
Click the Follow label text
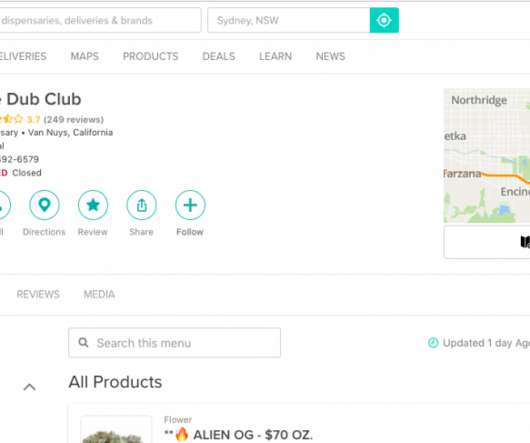(x=190, y=232)
